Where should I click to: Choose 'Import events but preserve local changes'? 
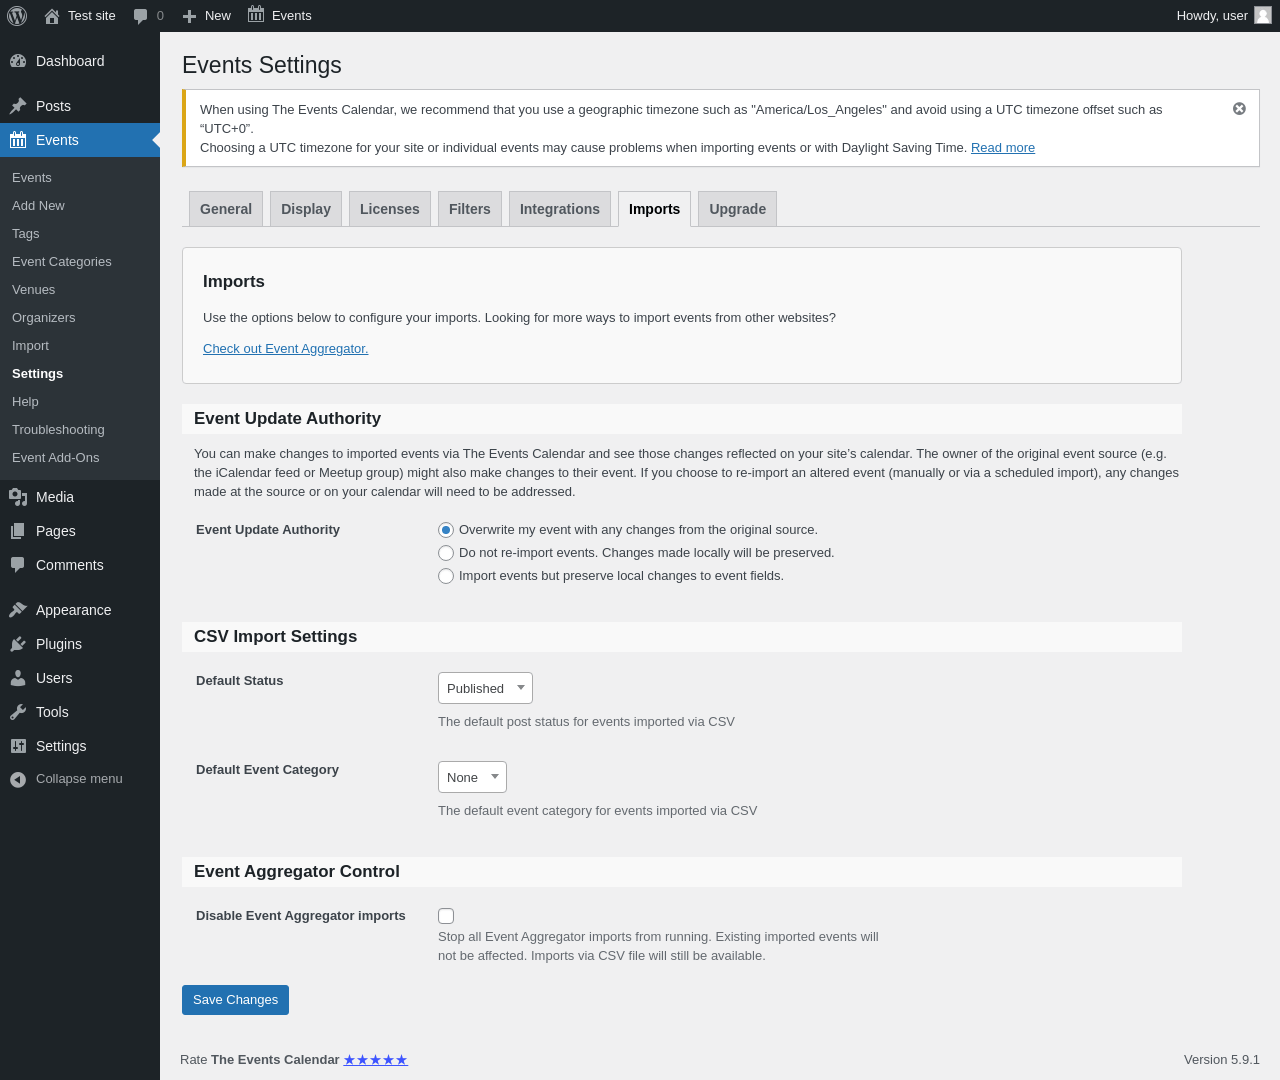[x=446, y=576]
